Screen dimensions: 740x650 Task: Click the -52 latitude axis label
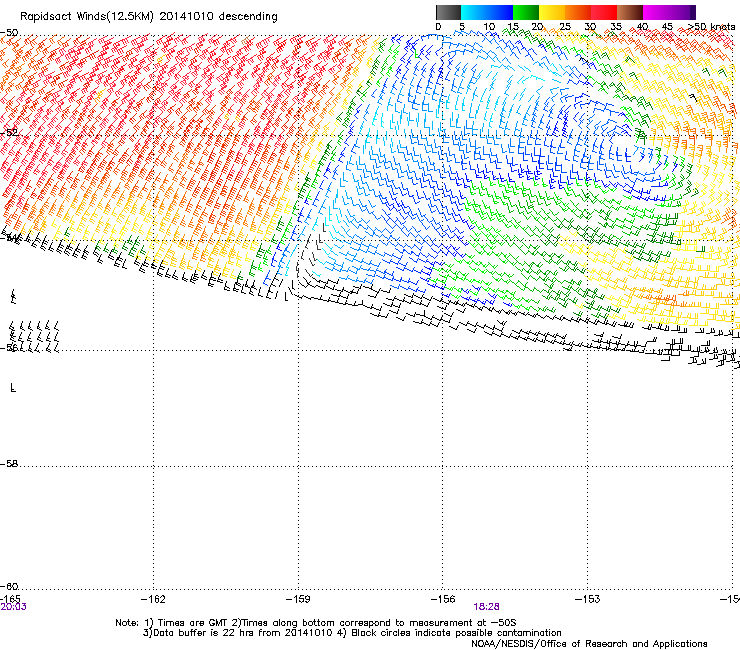pos(9,133)
